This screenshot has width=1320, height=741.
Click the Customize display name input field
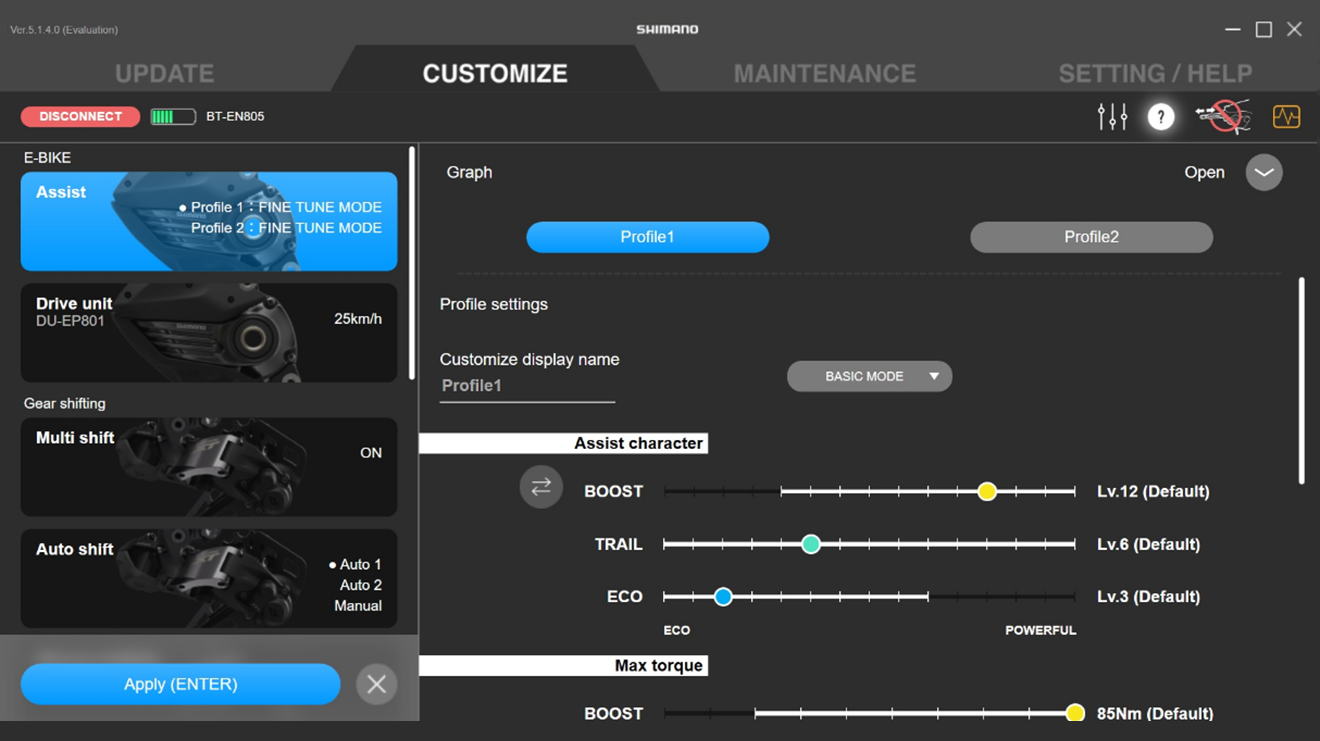tap(527, 386)
